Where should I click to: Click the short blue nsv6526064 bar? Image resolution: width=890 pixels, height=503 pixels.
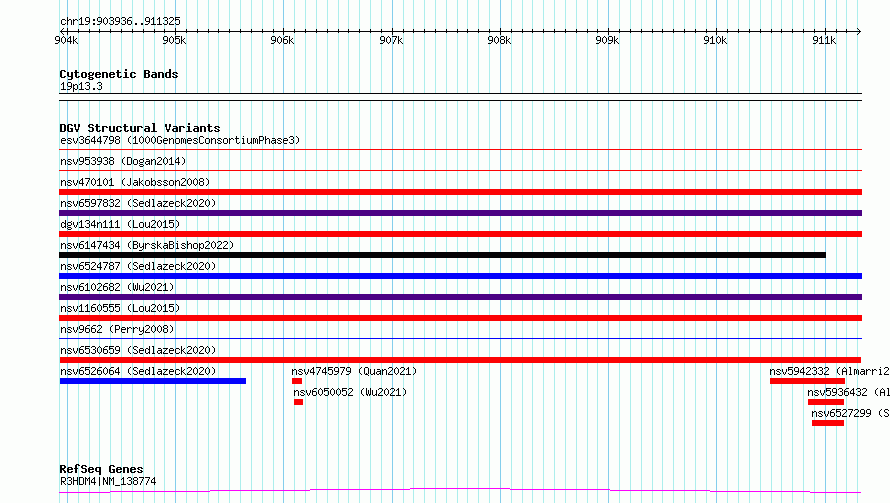153,381
